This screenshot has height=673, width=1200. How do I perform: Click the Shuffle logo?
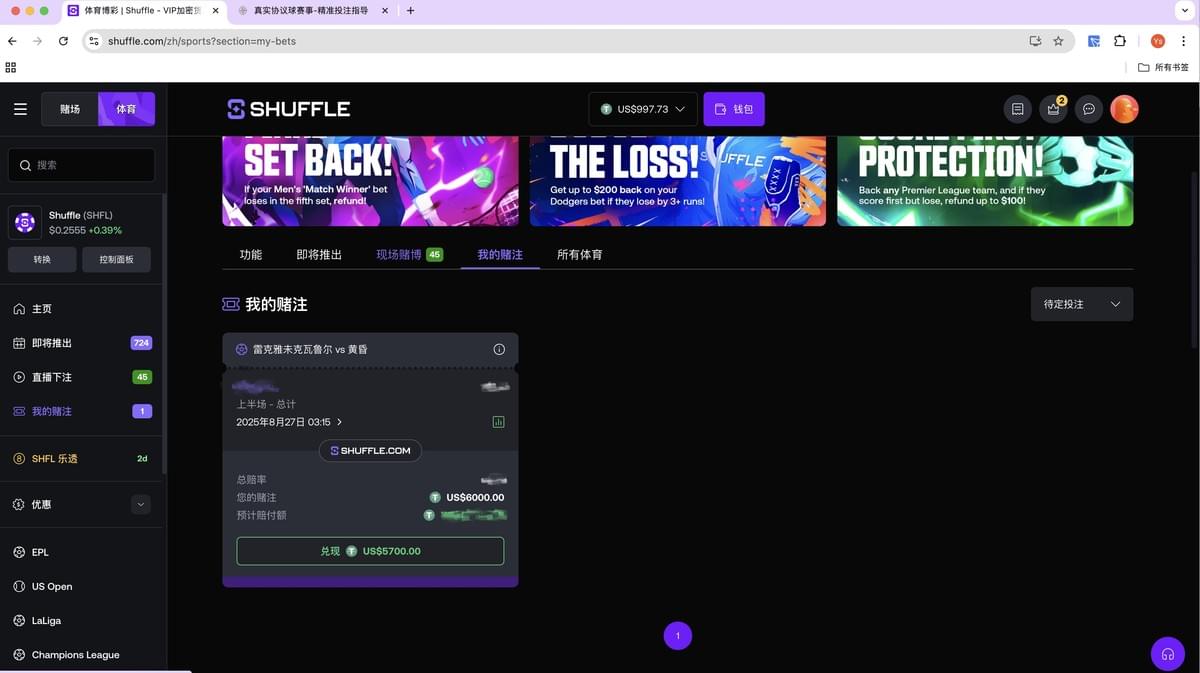tap(289, 109)
